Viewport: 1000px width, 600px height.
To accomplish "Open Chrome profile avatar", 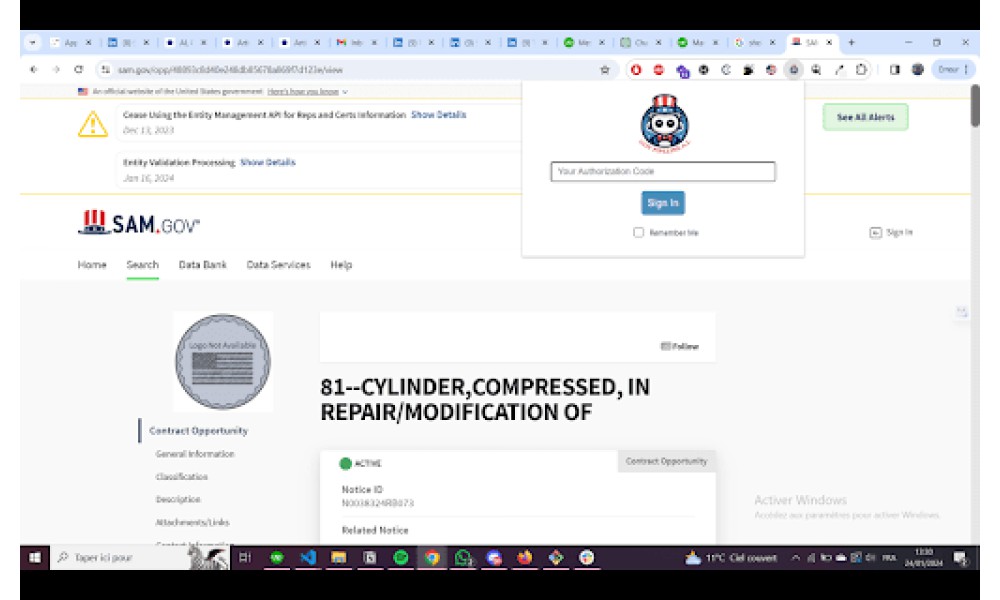I will (918, 70).
